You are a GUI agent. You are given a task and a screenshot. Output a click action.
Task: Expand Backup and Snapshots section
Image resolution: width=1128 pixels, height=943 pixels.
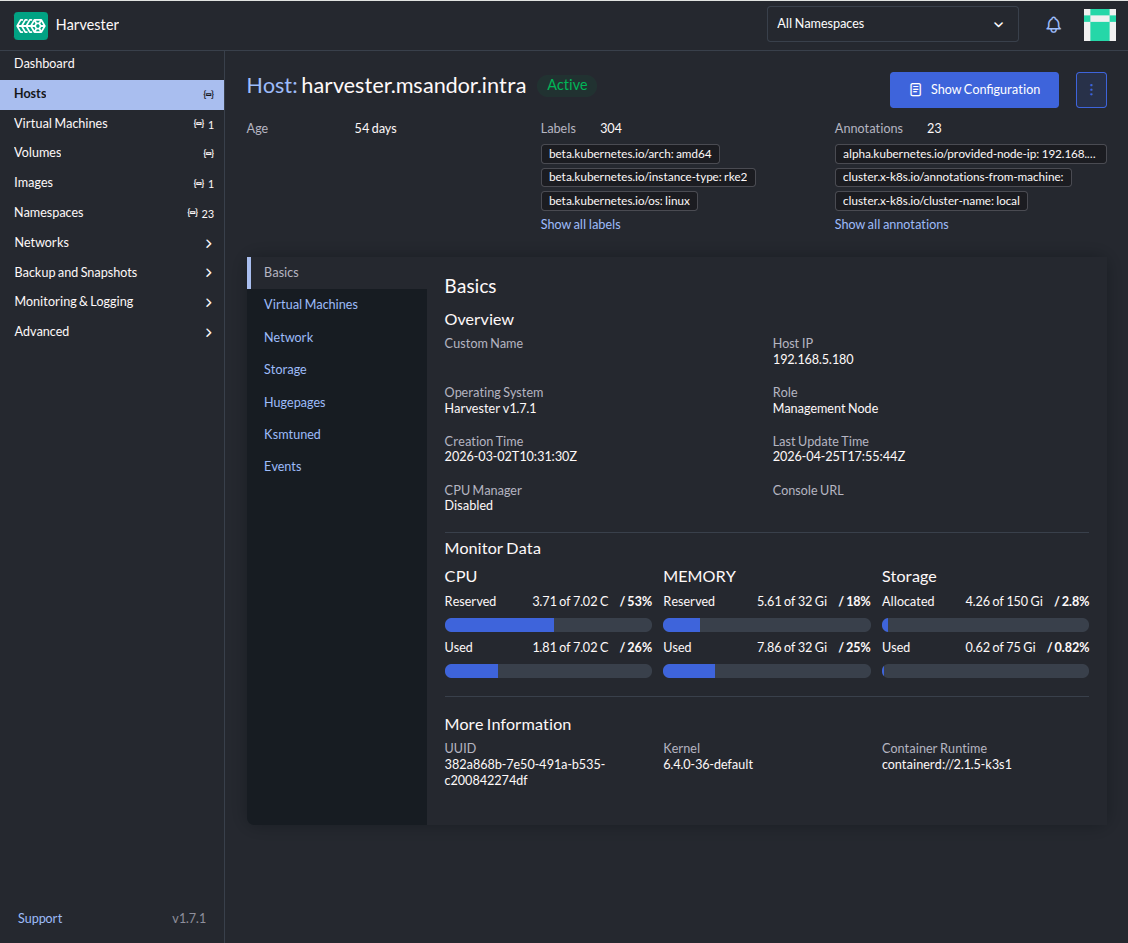coord(208,273)
